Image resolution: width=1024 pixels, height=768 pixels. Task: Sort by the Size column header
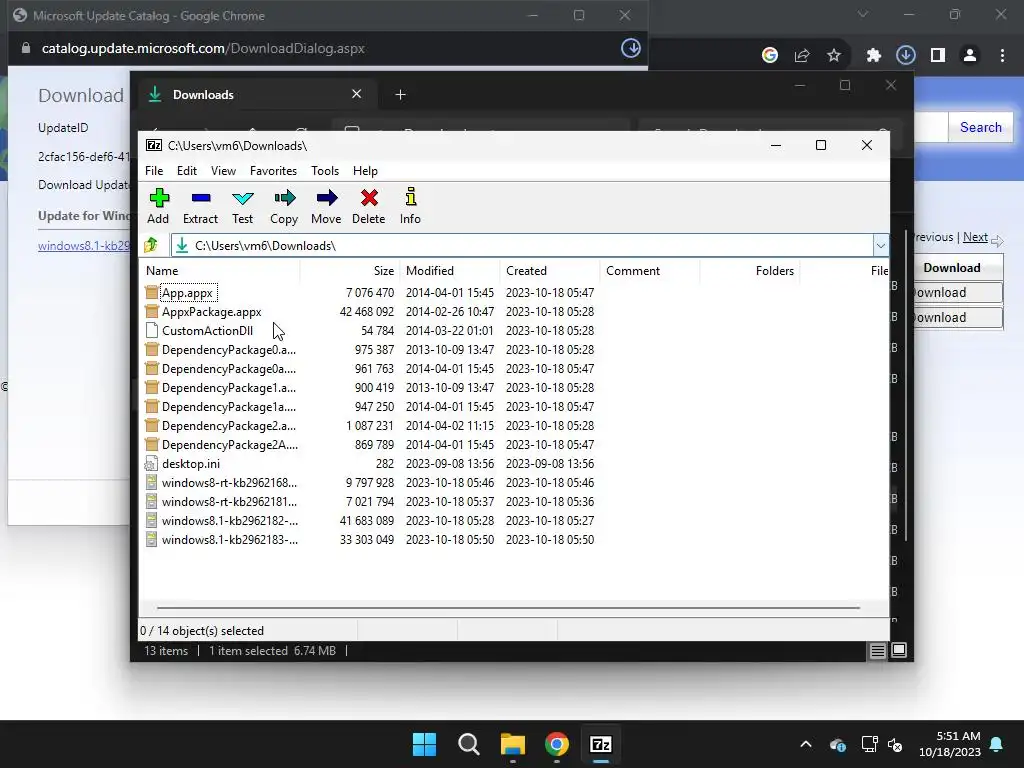coord(349,270)
